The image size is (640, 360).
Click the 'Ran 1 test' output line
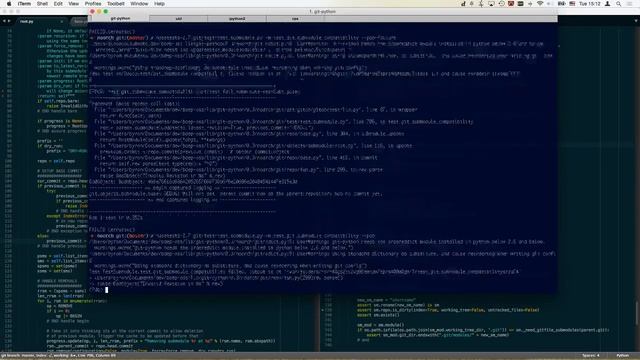pyautogui.click(x=116, y=218)
